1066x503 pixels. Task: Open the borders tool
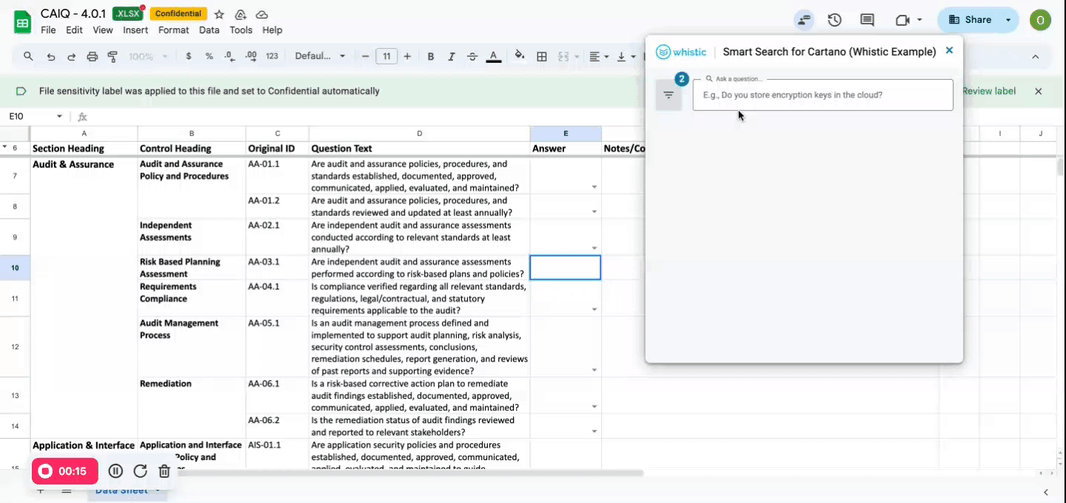(x=542, y=56)
